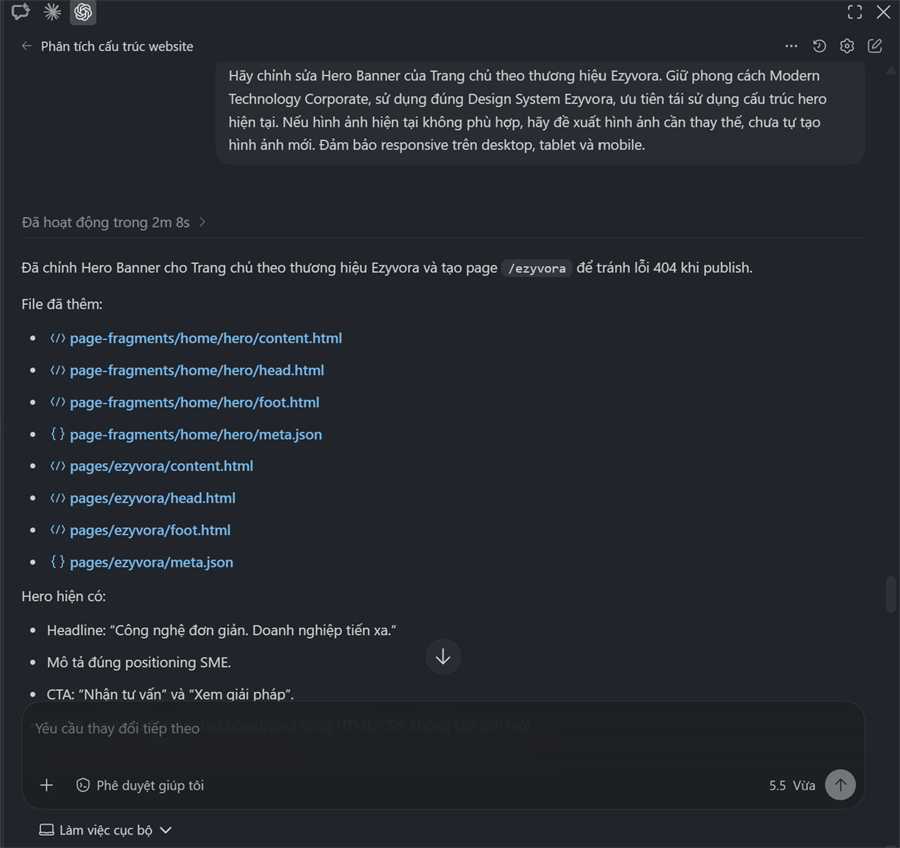
Task: Start new chat compose icon
Action: tap(875, 46)
